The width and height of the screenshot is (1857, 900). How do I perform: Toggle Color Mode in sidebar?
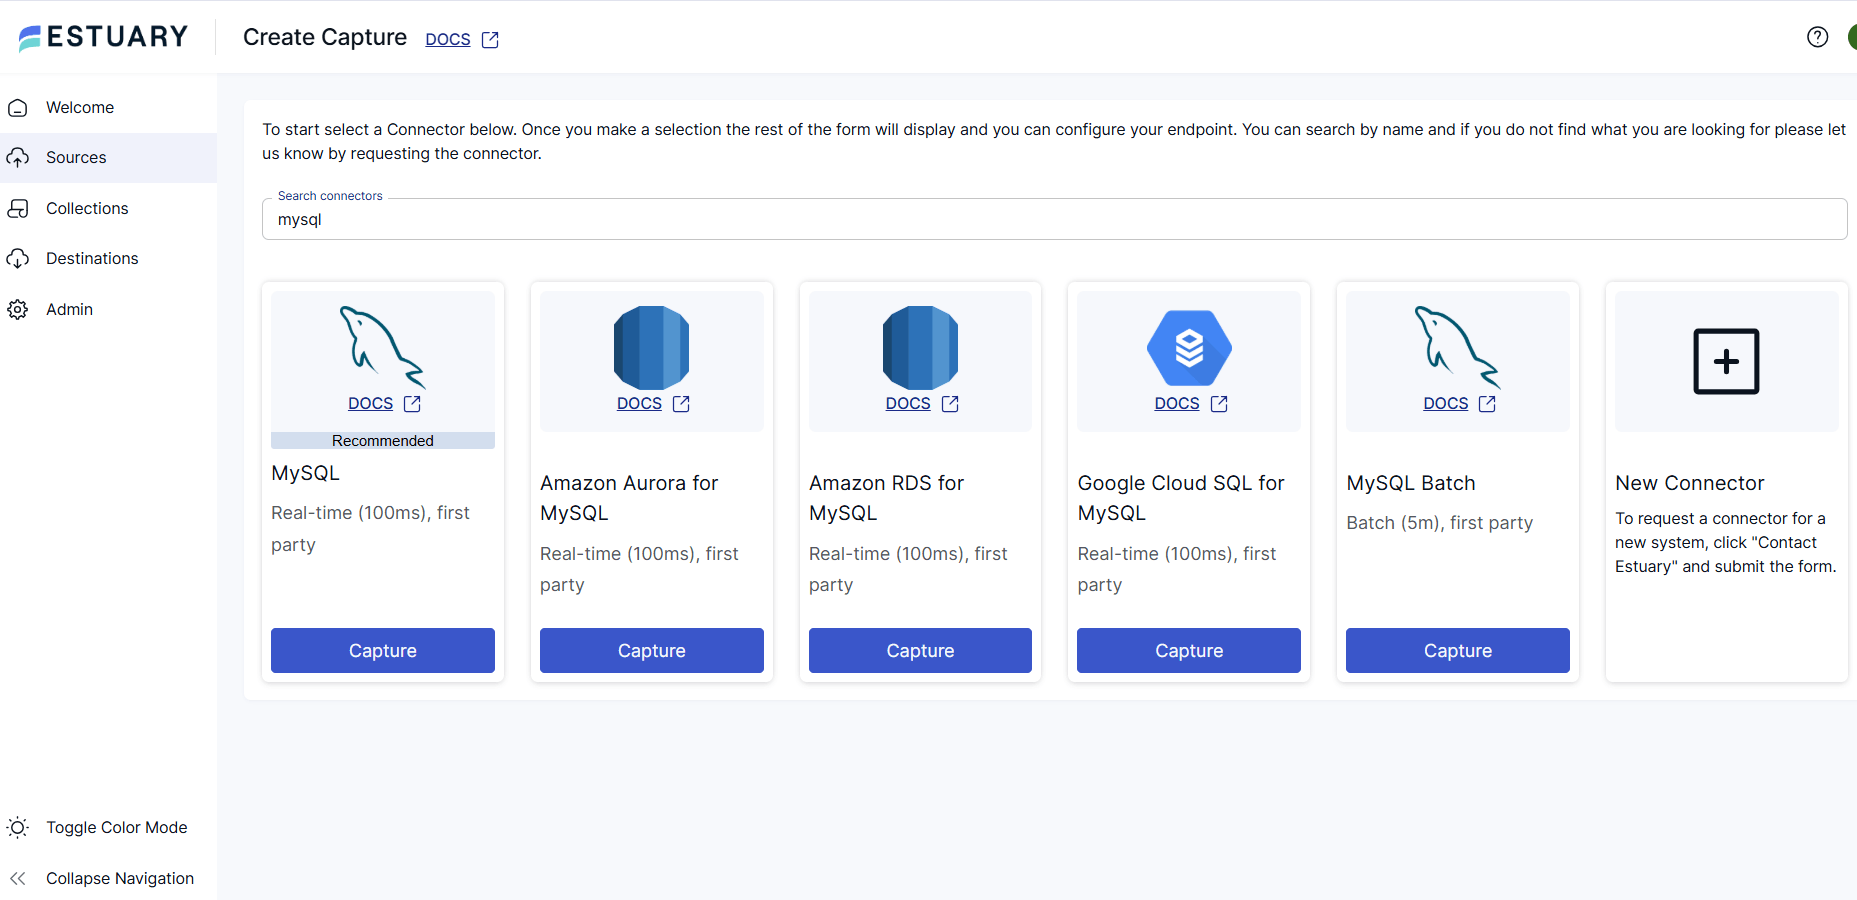click(116, 828)
